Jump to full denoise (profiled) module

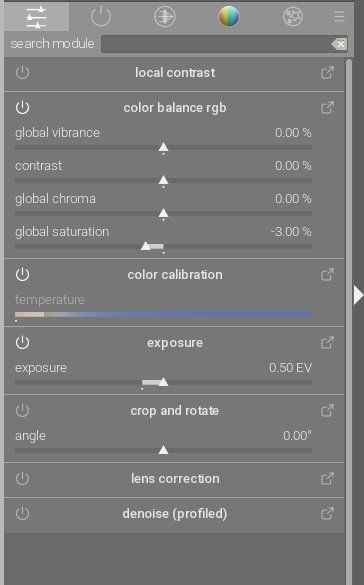pyautogui.click(x=327, y=513)
